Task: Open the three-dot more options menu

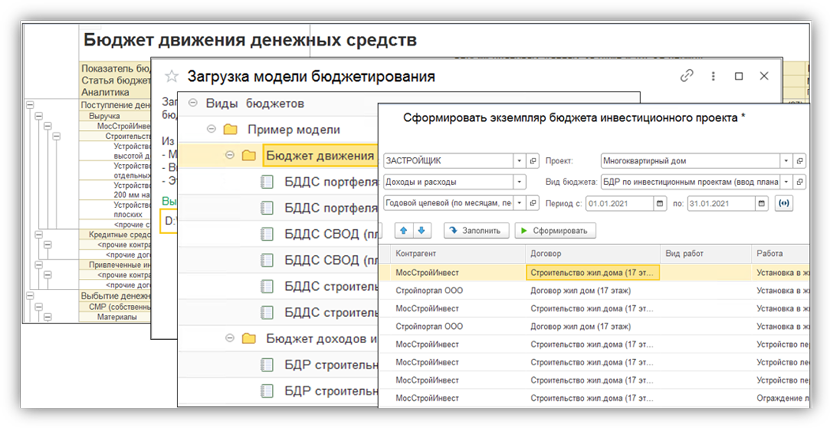Action: 712,76
